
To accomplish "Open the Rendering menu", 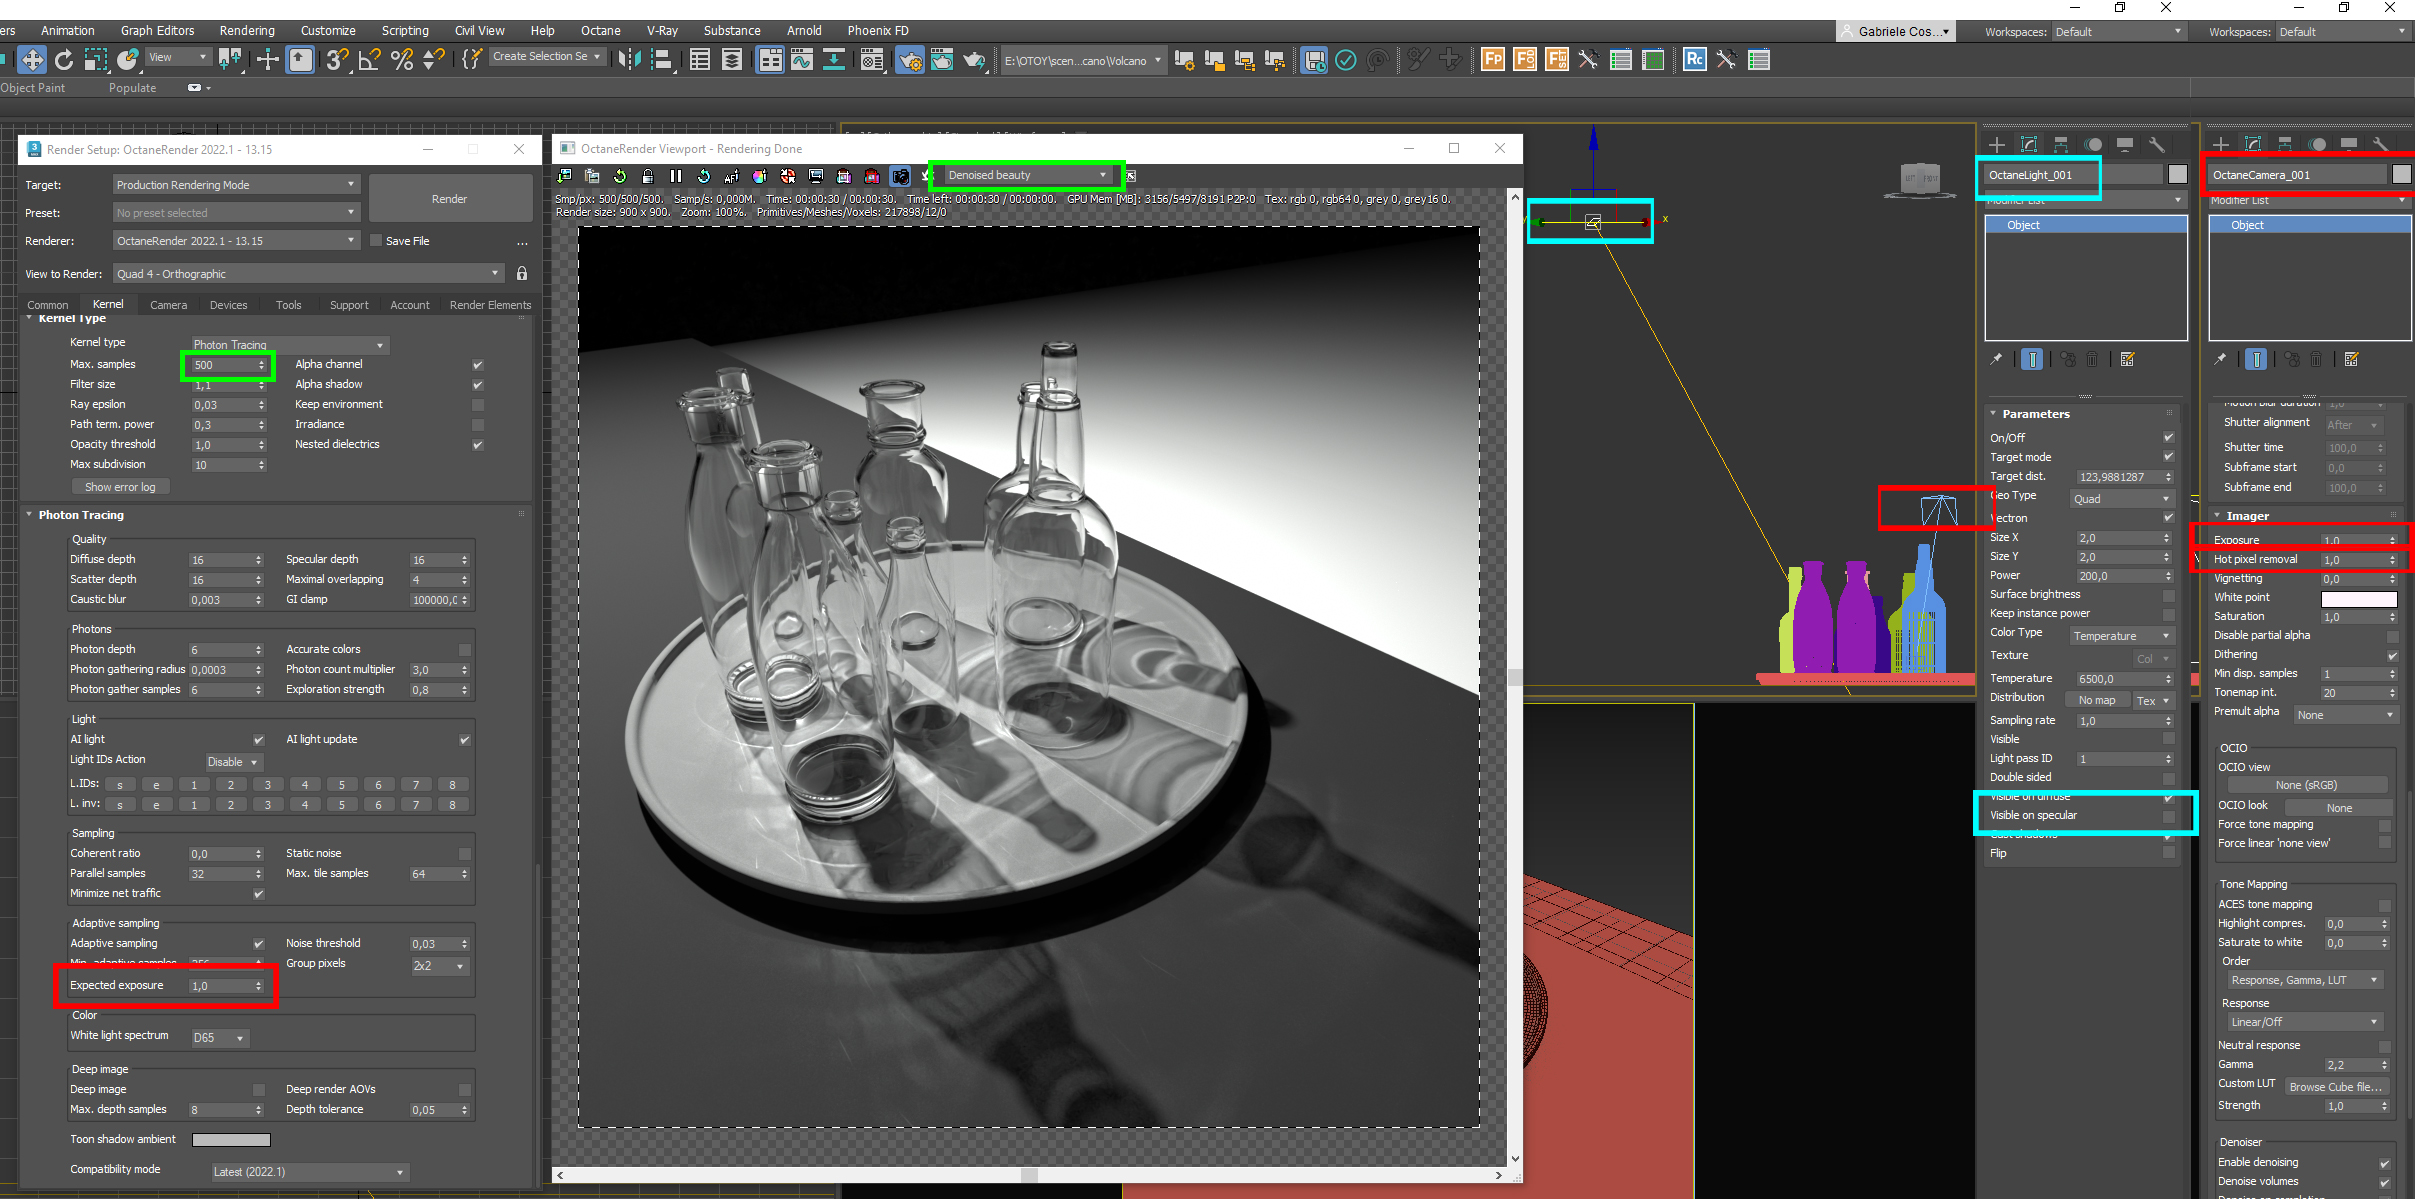I will [x=247, y=31].
